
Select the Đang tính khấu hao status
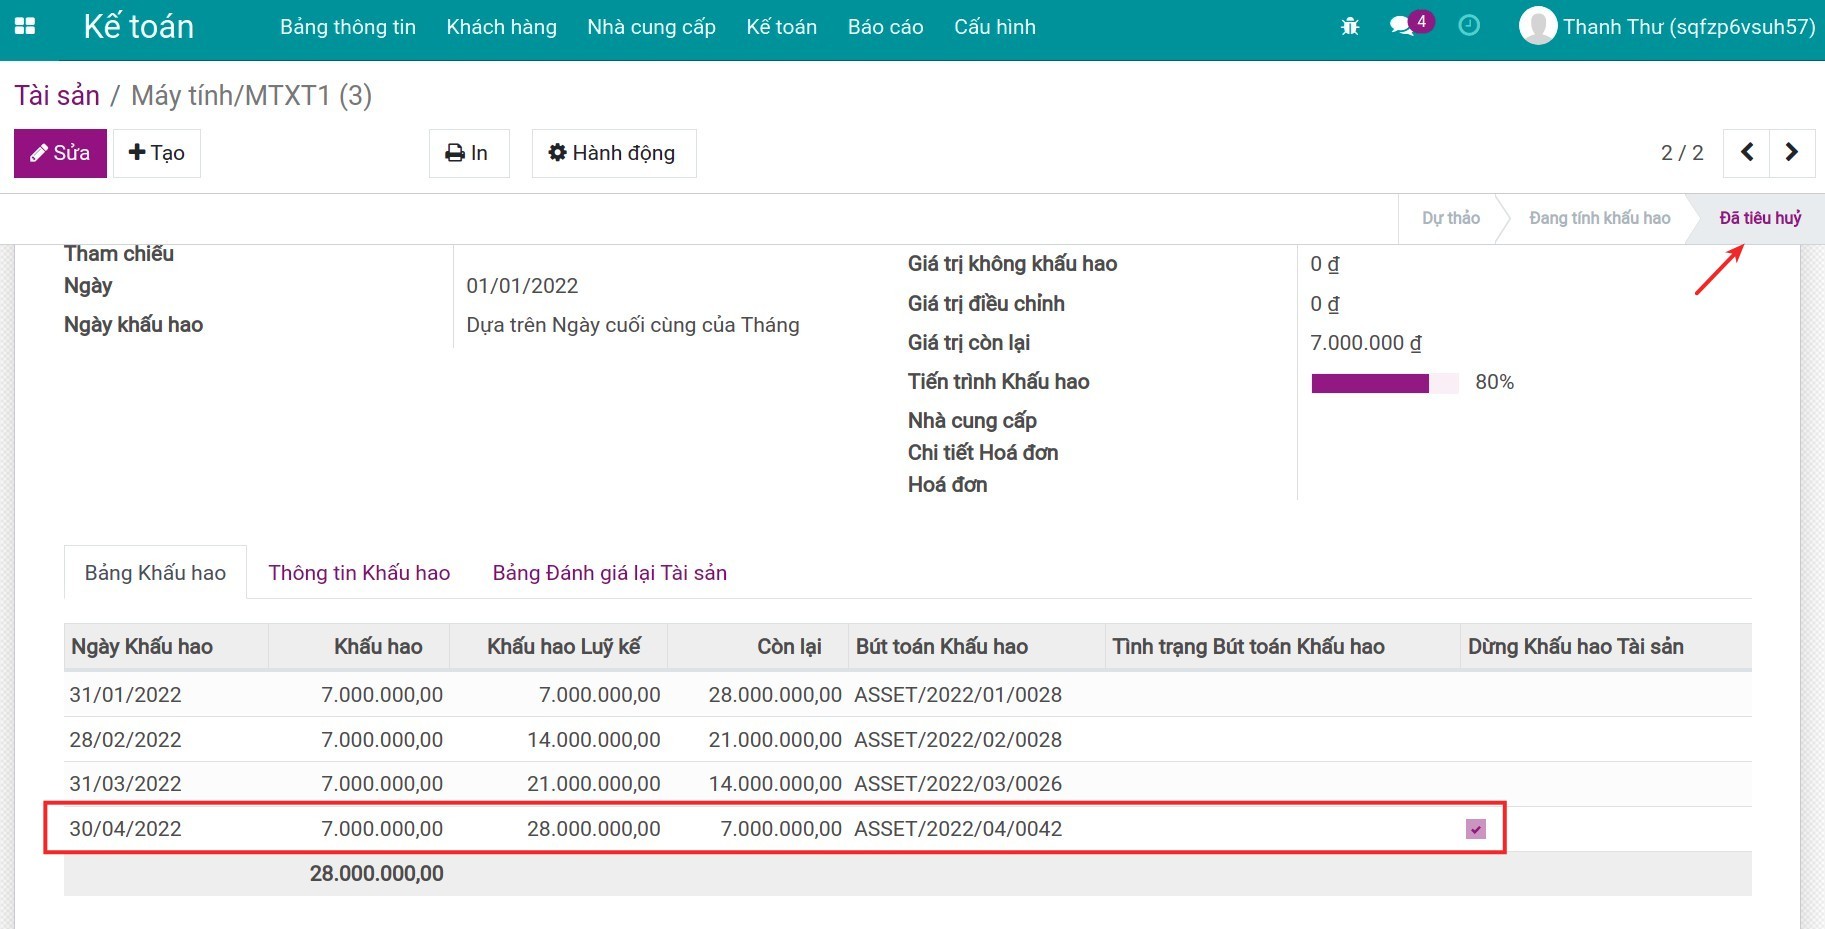1599,218
